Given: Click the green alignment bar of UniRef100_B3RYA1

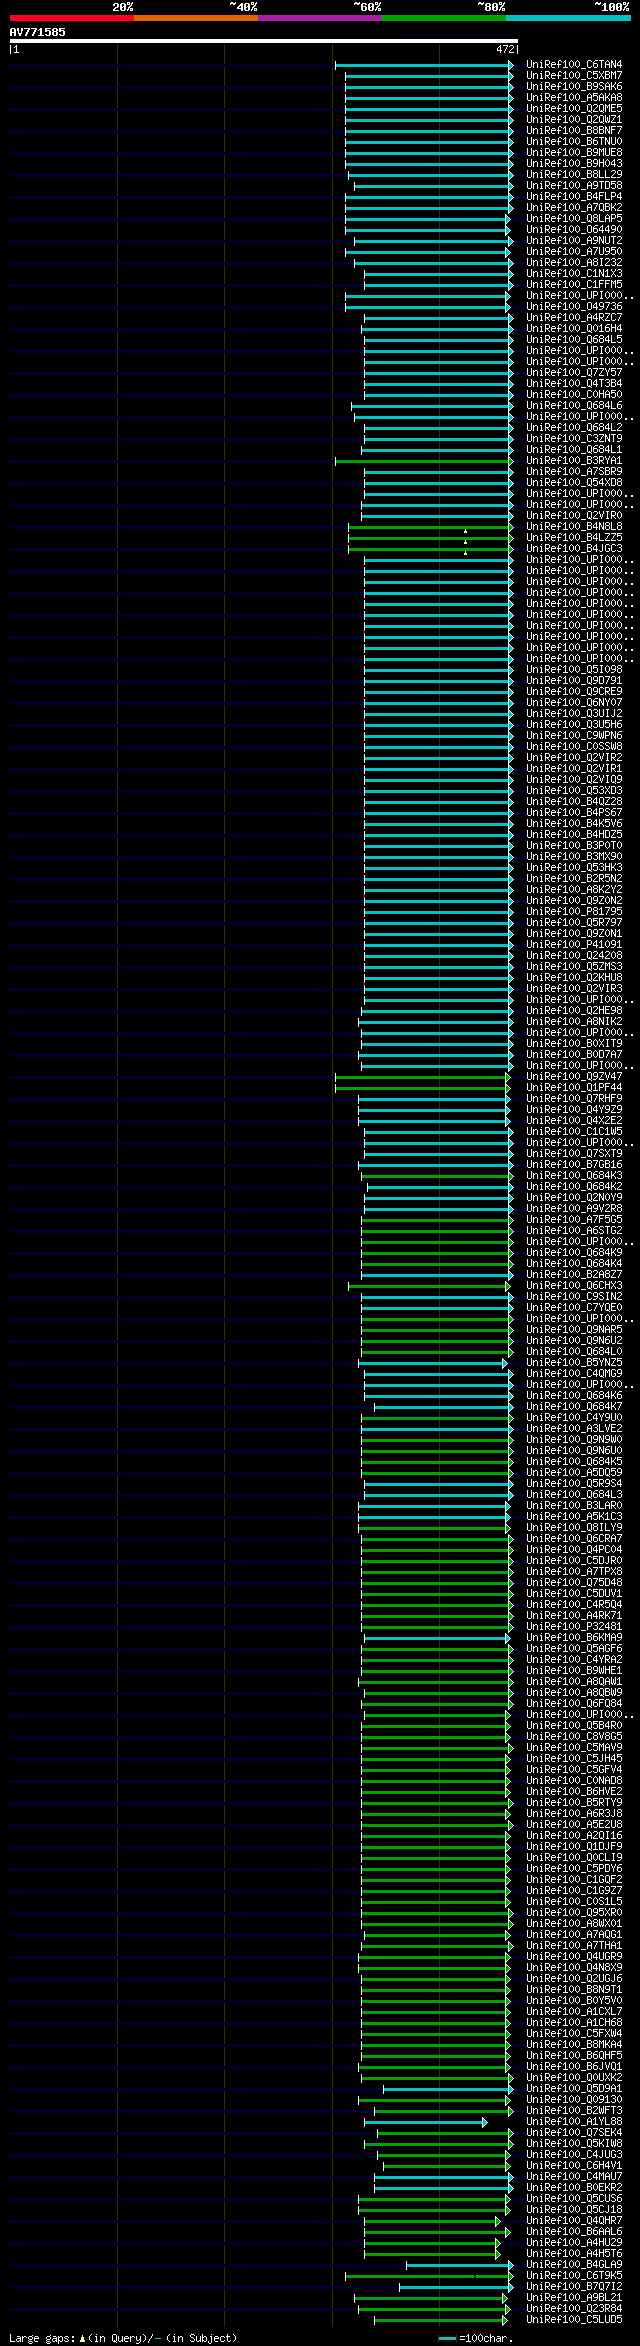Looking at the screenshot, I should click(424, 461).
